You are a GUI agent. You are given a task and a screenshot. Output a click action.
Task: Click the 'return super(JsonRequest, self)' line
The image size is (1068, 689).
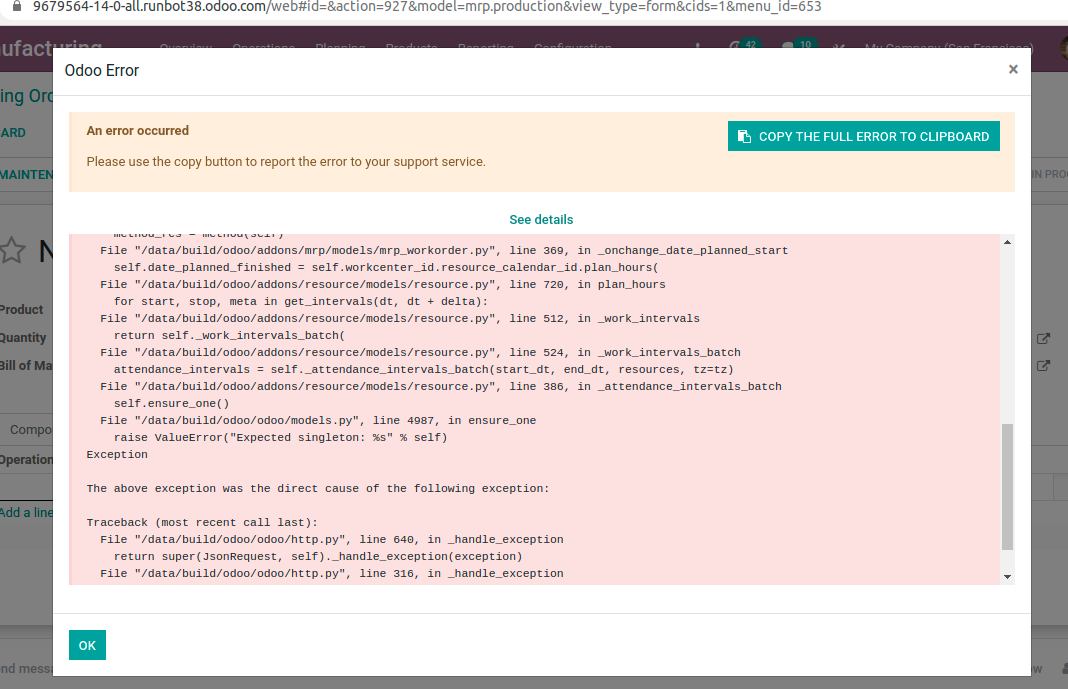pos(318,557)
